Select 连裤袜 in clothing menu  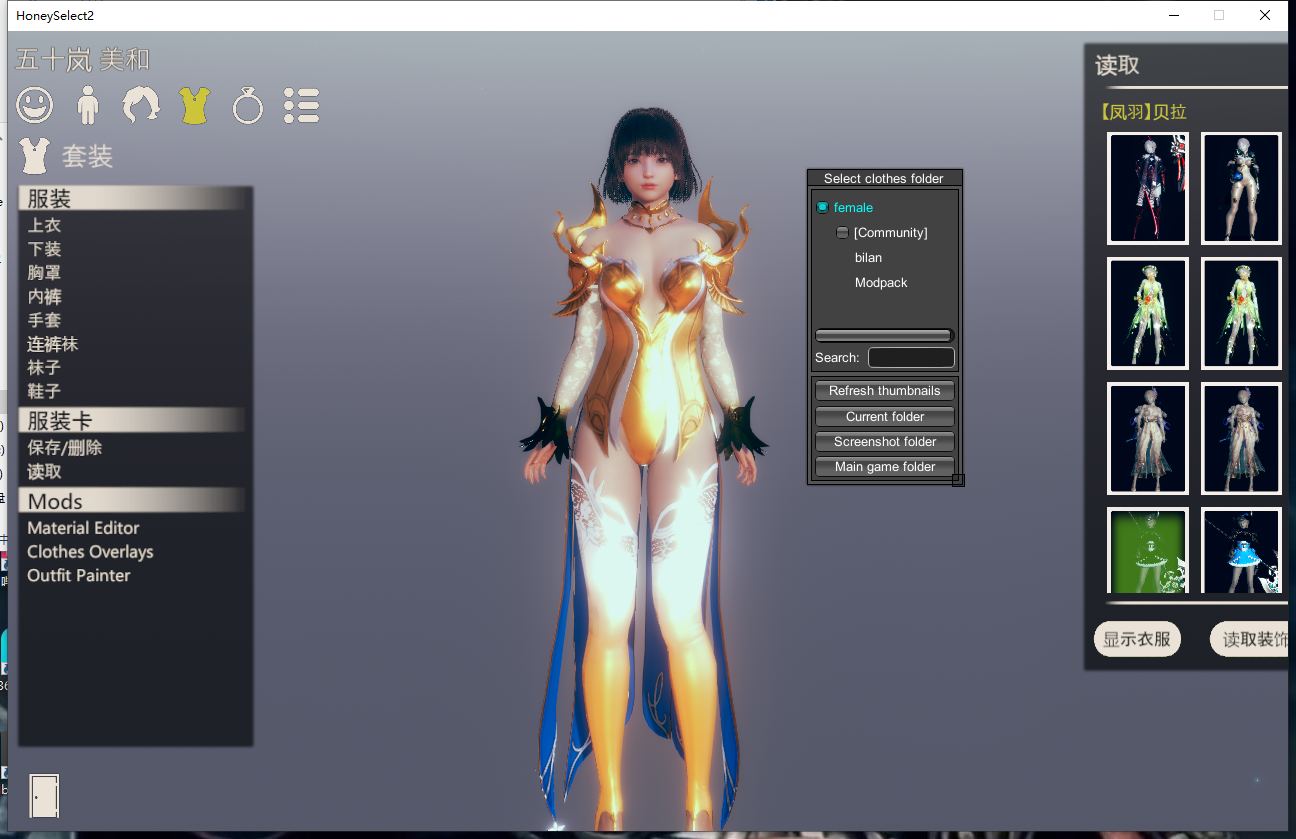click(x=52, y=344)
